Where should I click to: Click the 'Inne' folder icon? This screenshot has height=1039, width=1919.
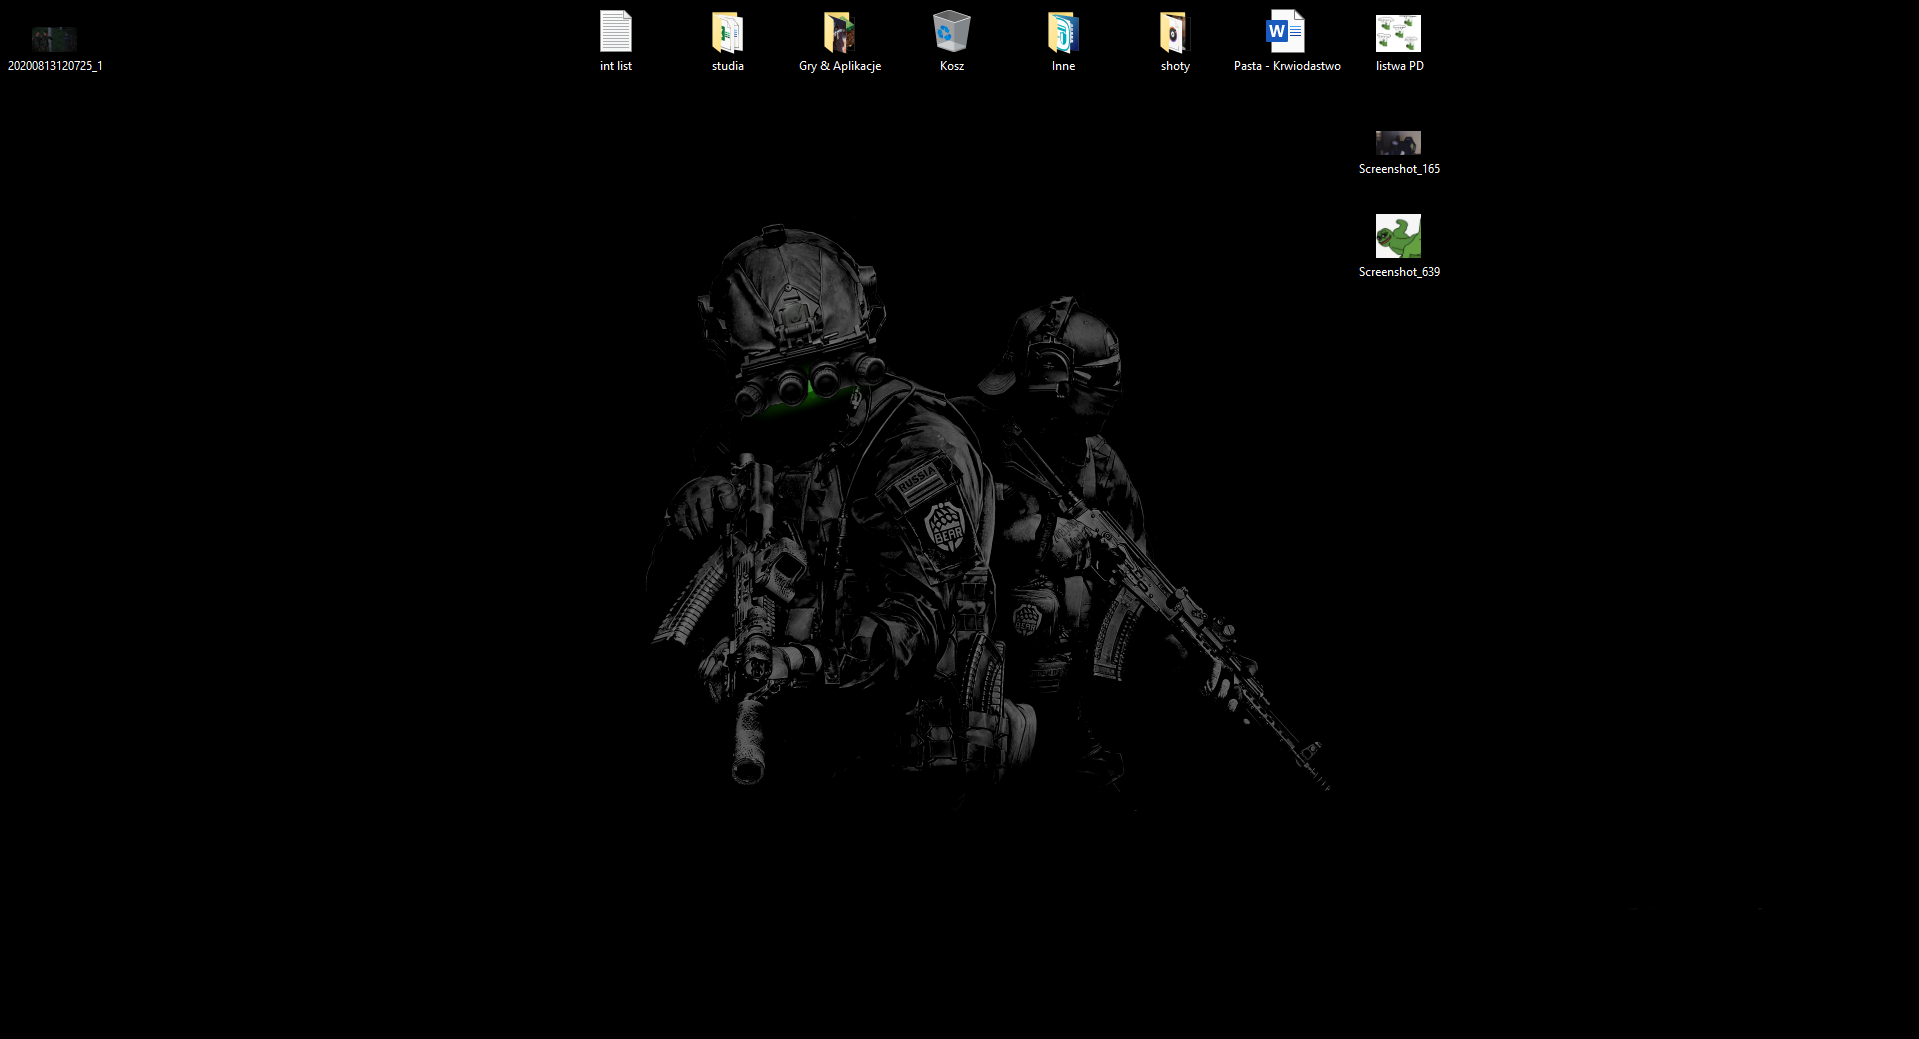1063,32
